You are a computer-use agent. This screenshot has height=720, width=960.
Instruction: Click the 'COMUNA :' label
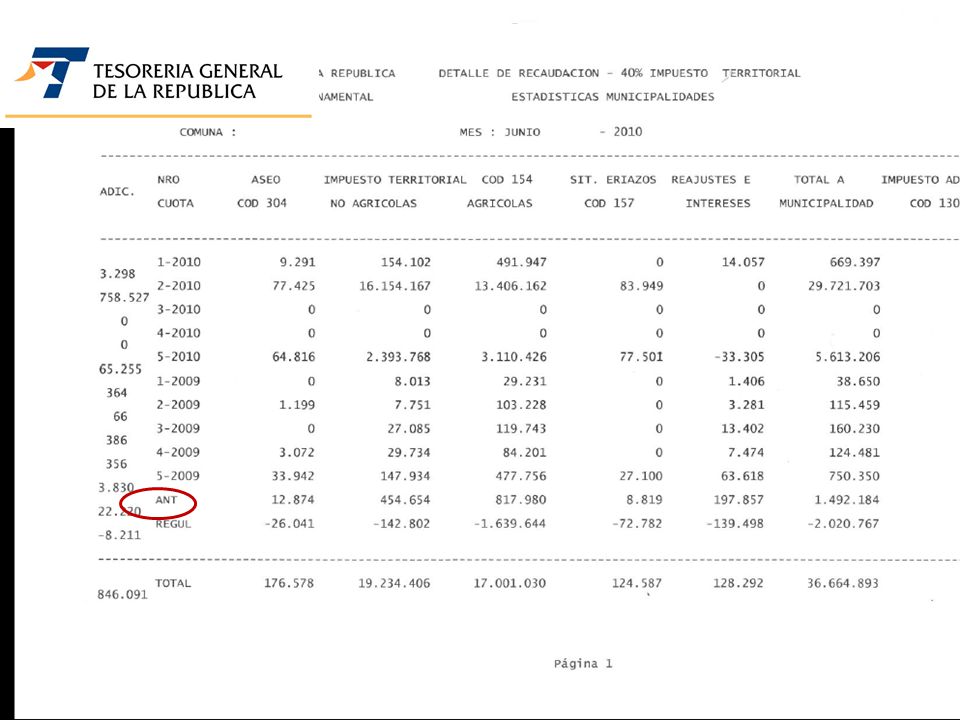pyautogui.click(x=208, y=132)
